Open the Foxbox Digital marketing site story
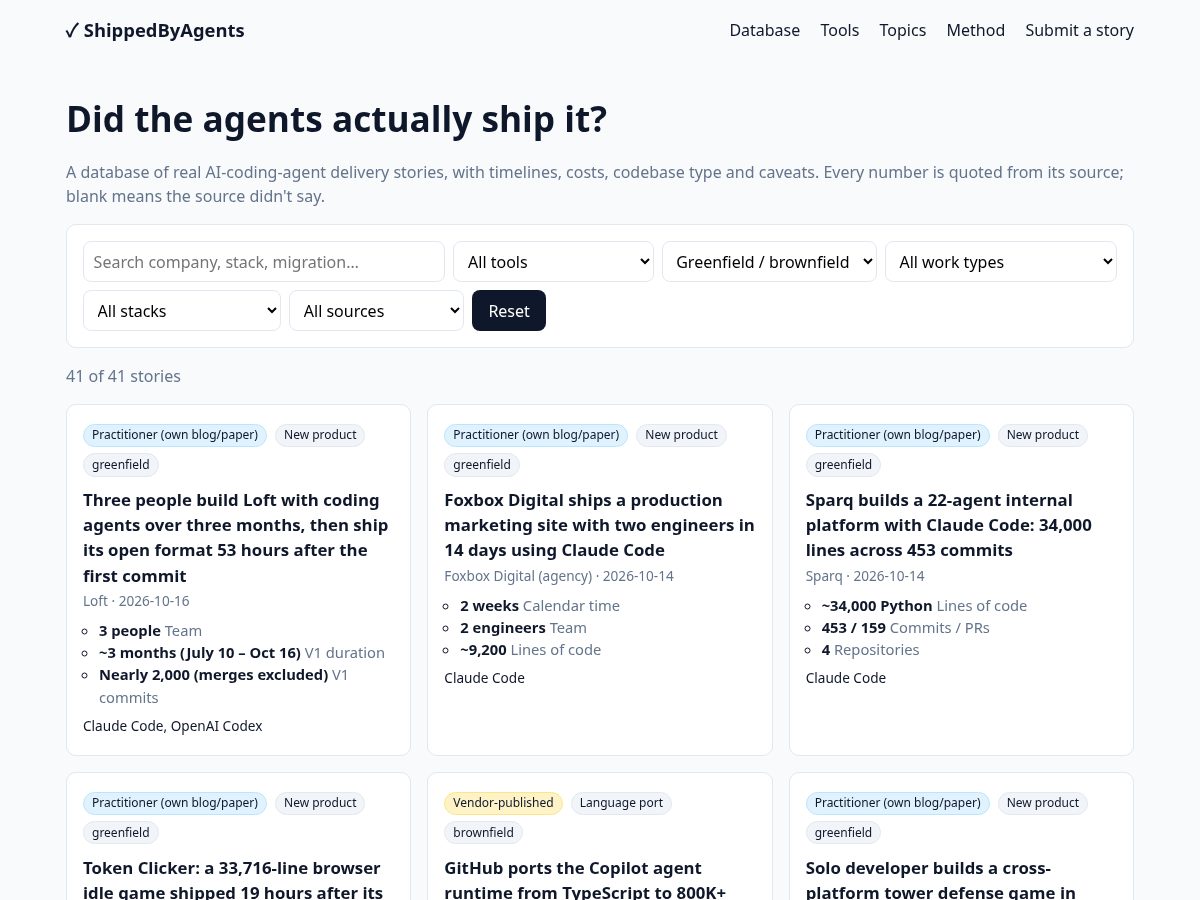The height and width of the screenshot is (900, 1200). pos(599,525)
